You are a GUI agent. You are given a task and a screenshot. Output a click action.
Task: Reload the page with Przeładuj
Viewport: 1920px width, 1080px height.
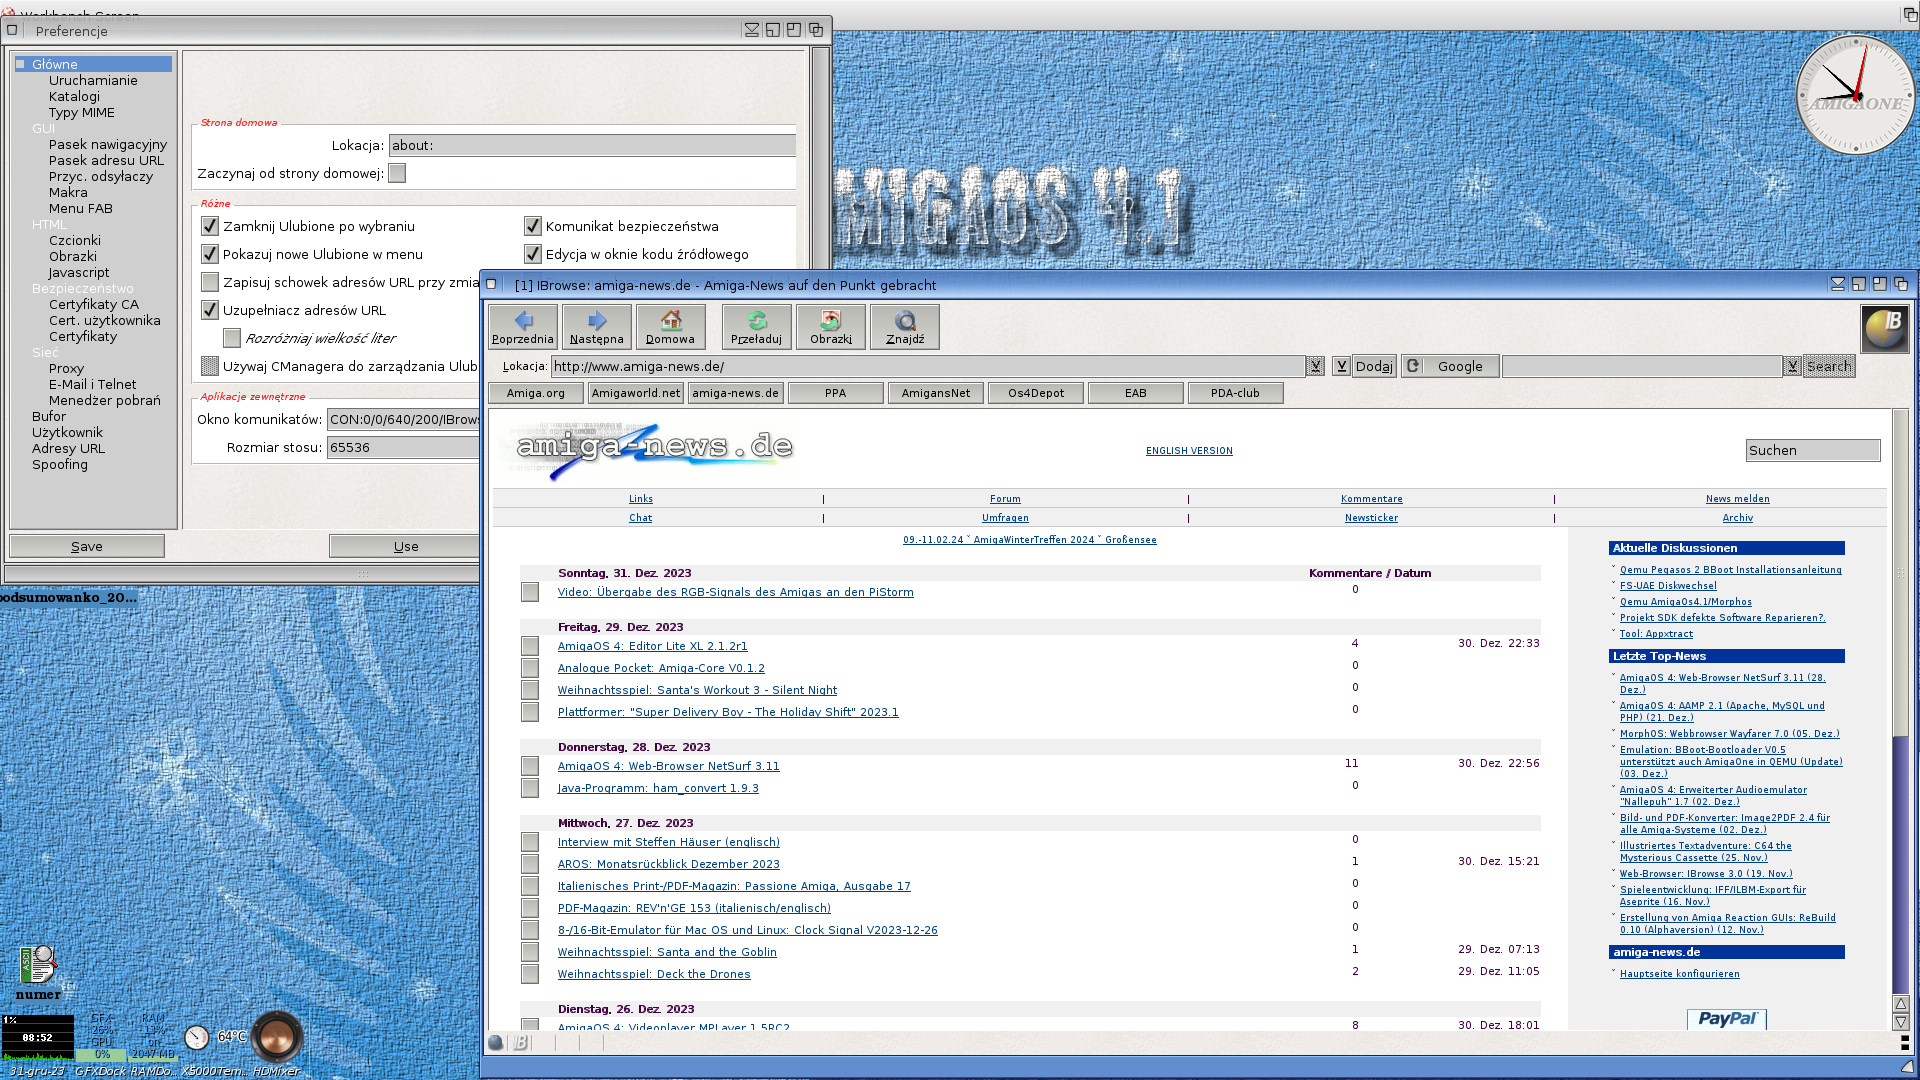757,327
